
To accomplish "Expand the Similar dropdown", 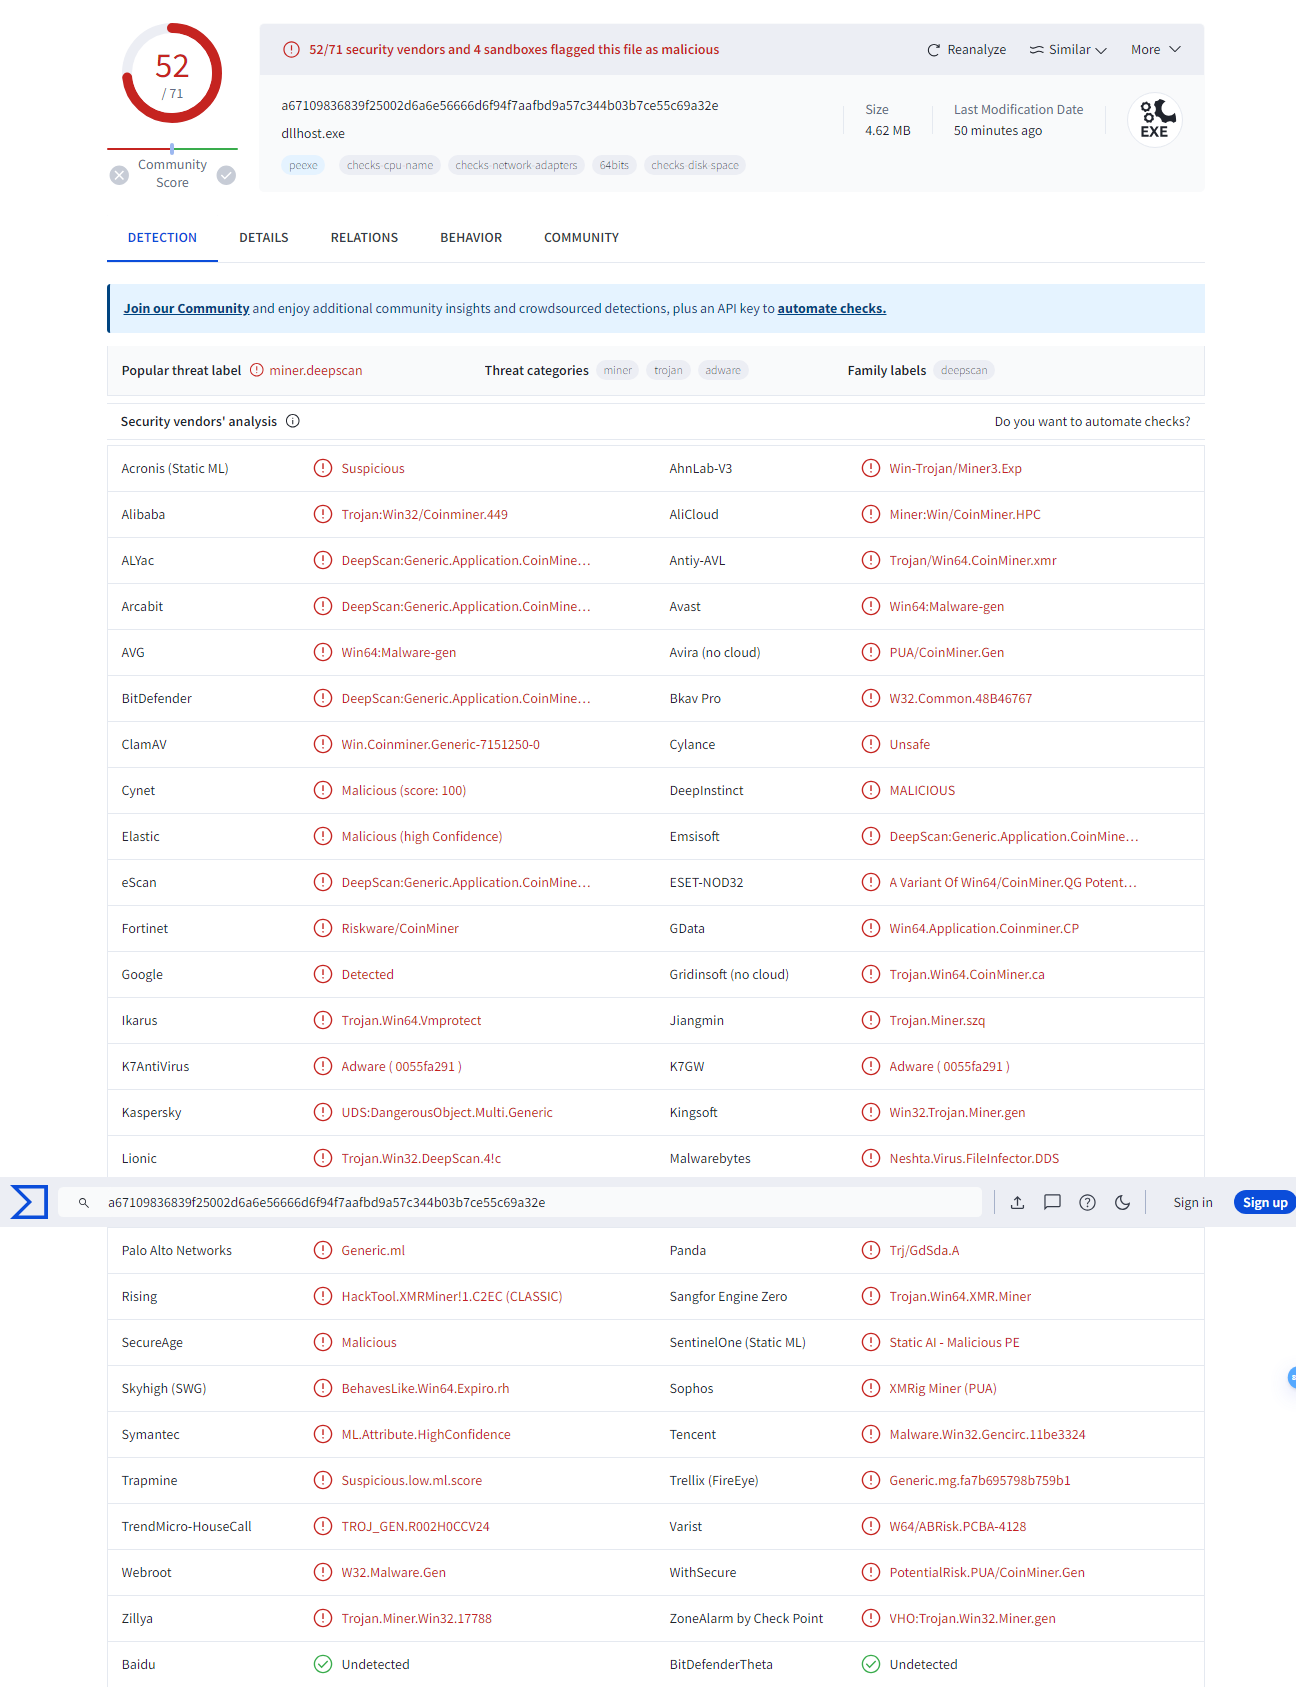I will click(x=1068, y=50).
